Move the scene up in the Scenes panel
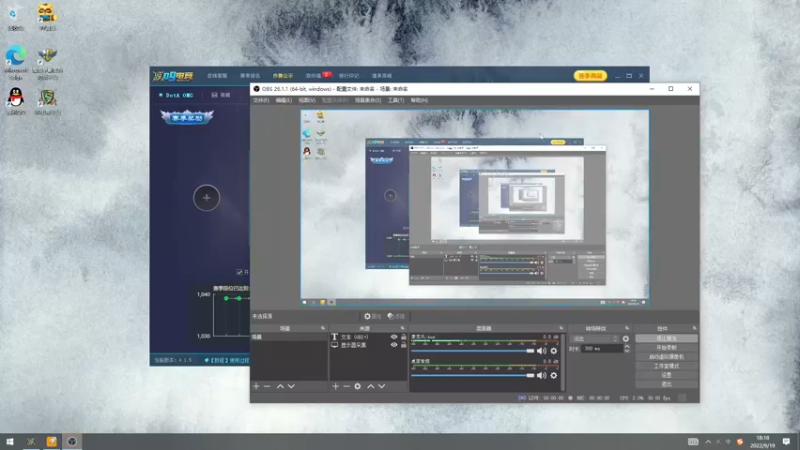 (x=280, y=386)
